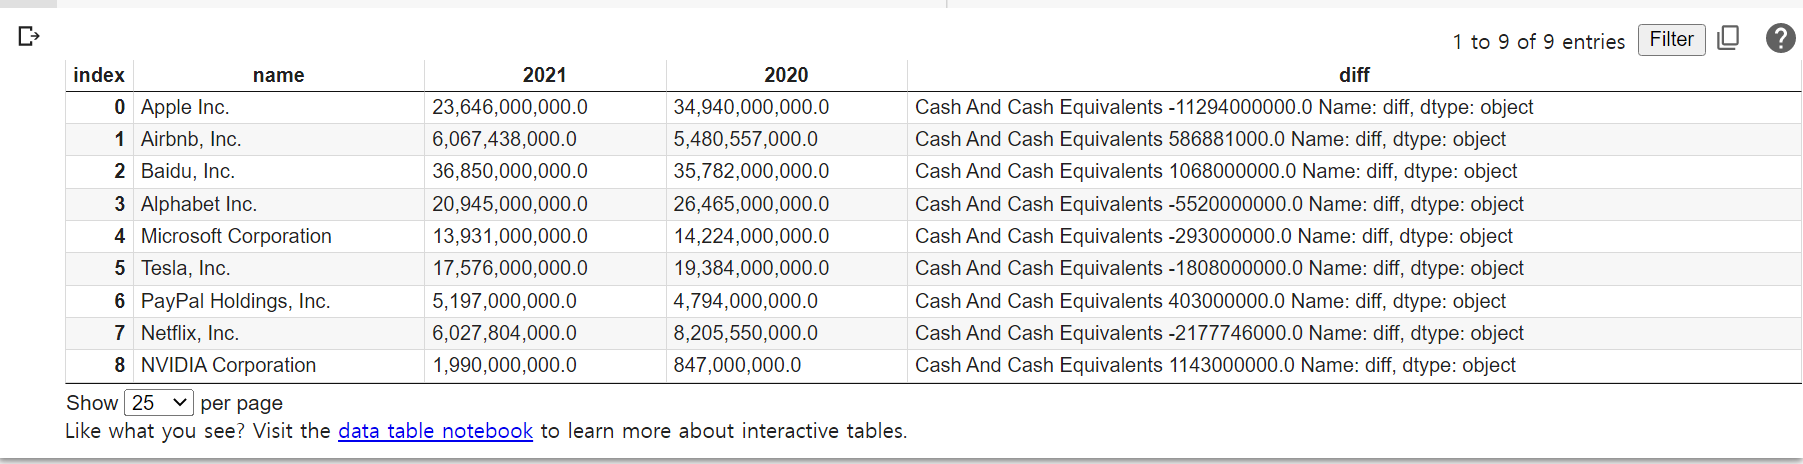The width and height of the screenshot is (1803, 464).
Task: Select the Airbnb, Inc. row
Action: click(x=933, y=139)
